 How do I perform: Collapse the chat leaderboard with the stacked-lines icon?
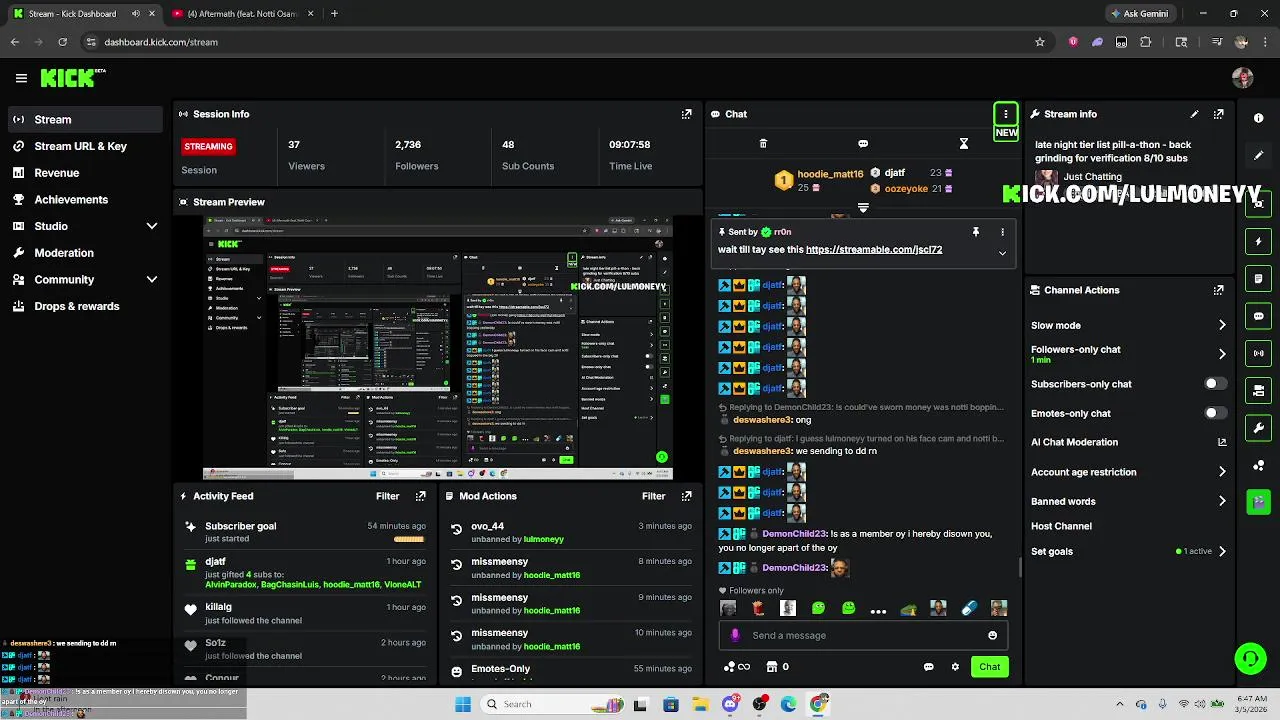[863, 208]
